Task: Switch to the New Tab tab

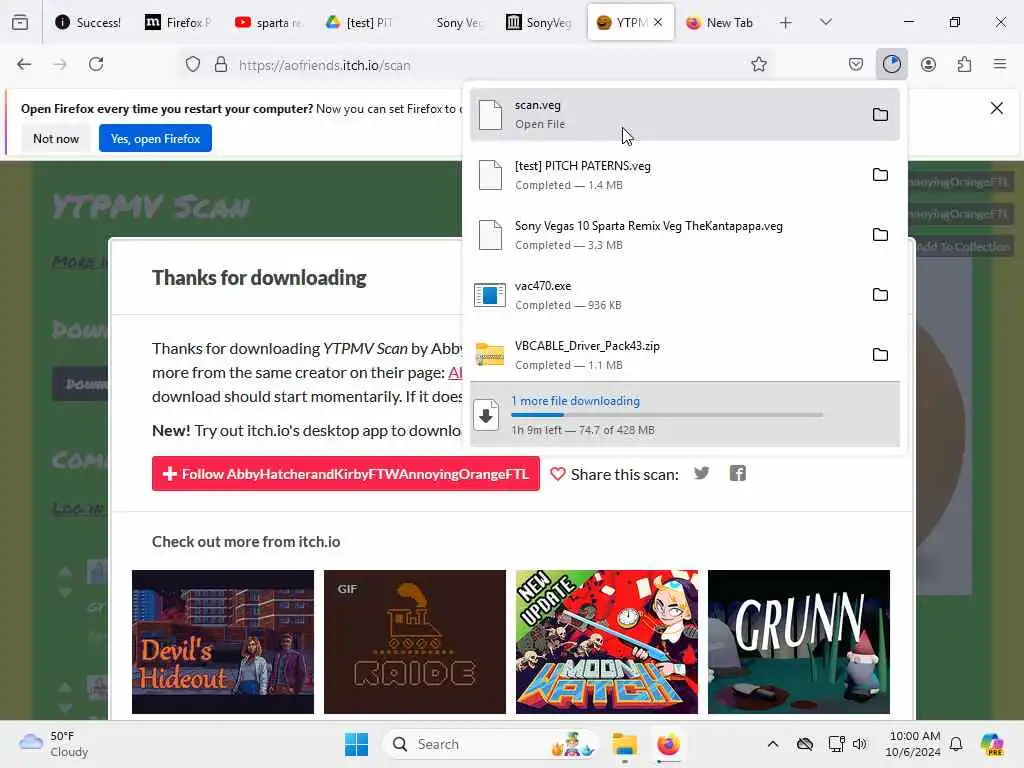Action: [x=720, y=23]
